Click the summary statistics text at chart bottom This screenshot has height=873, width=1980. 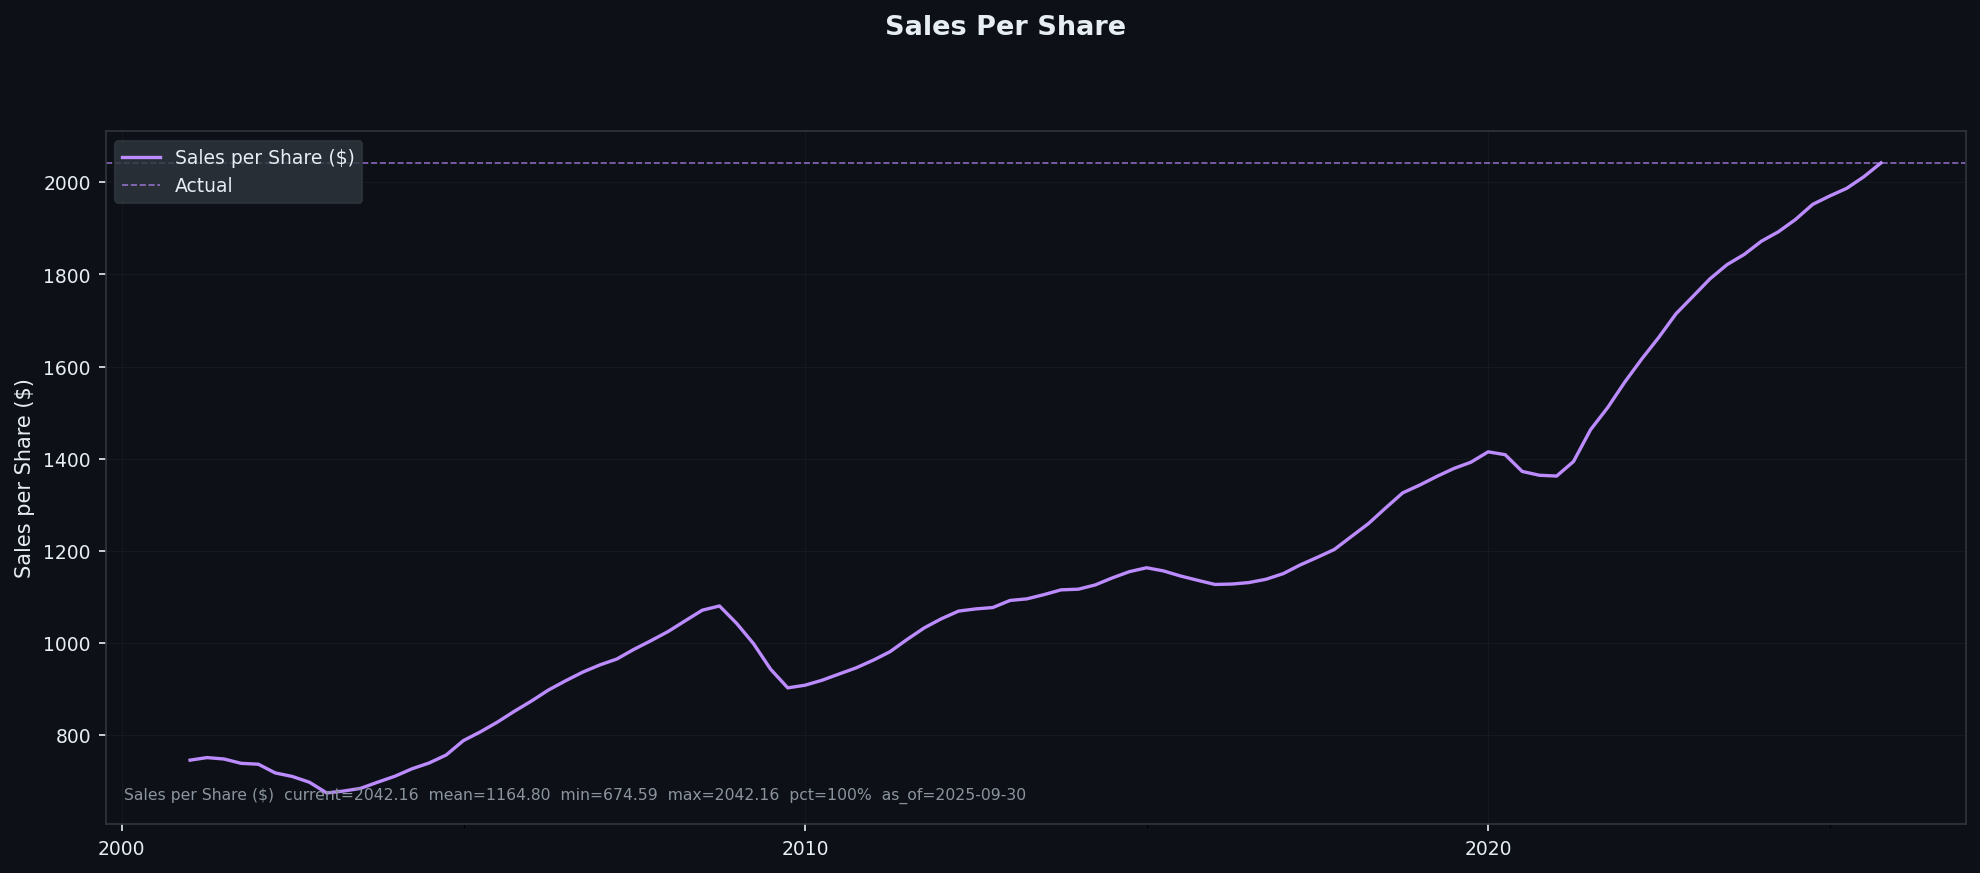[574, 795]
